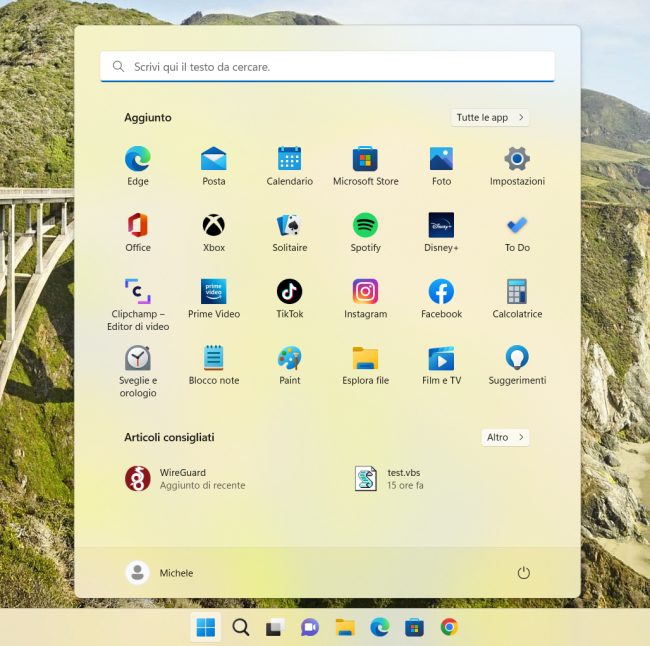Click the search field 'Scrivi qui il testo da cercare'
This screenshot has height=646, width=650.
(327, 66)
